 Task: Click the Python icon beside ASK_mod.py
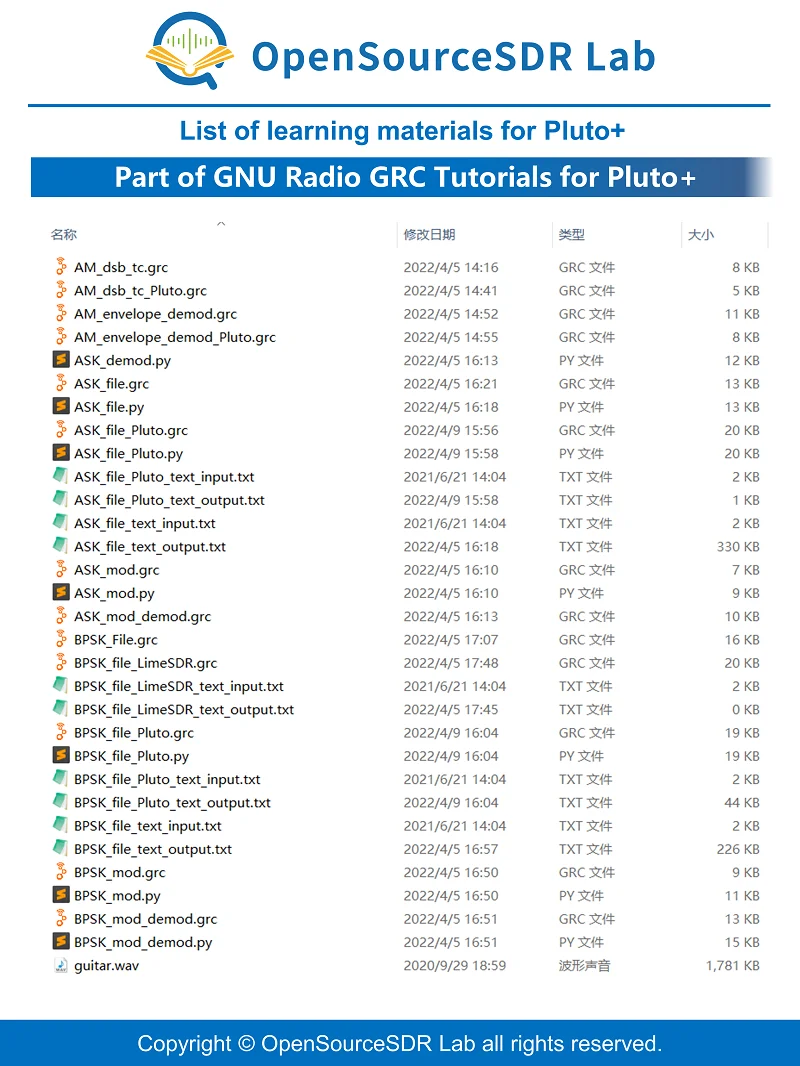click(60, 593)
